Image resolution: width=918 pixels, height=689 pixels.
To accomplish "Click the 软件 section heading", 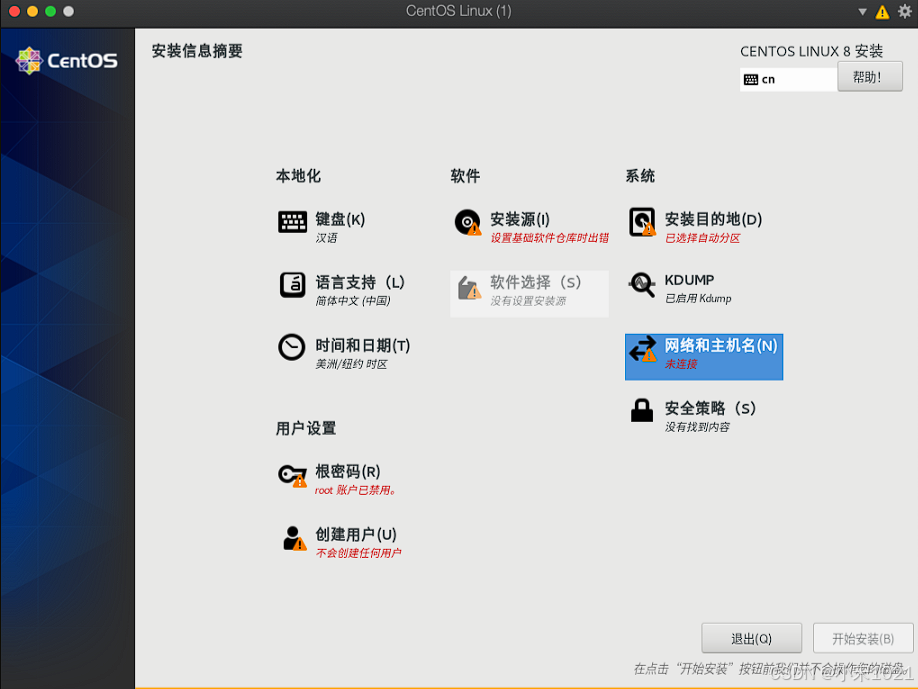I will coord(465,176).
